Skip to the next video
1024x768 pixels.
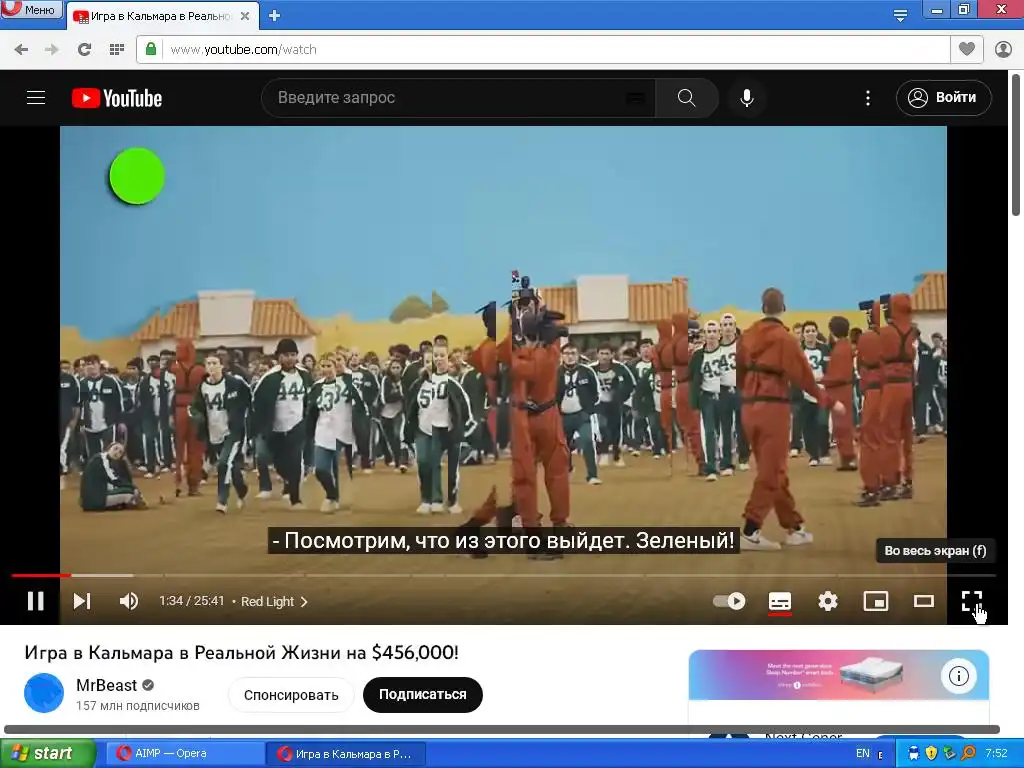click(x=82, y=601)
